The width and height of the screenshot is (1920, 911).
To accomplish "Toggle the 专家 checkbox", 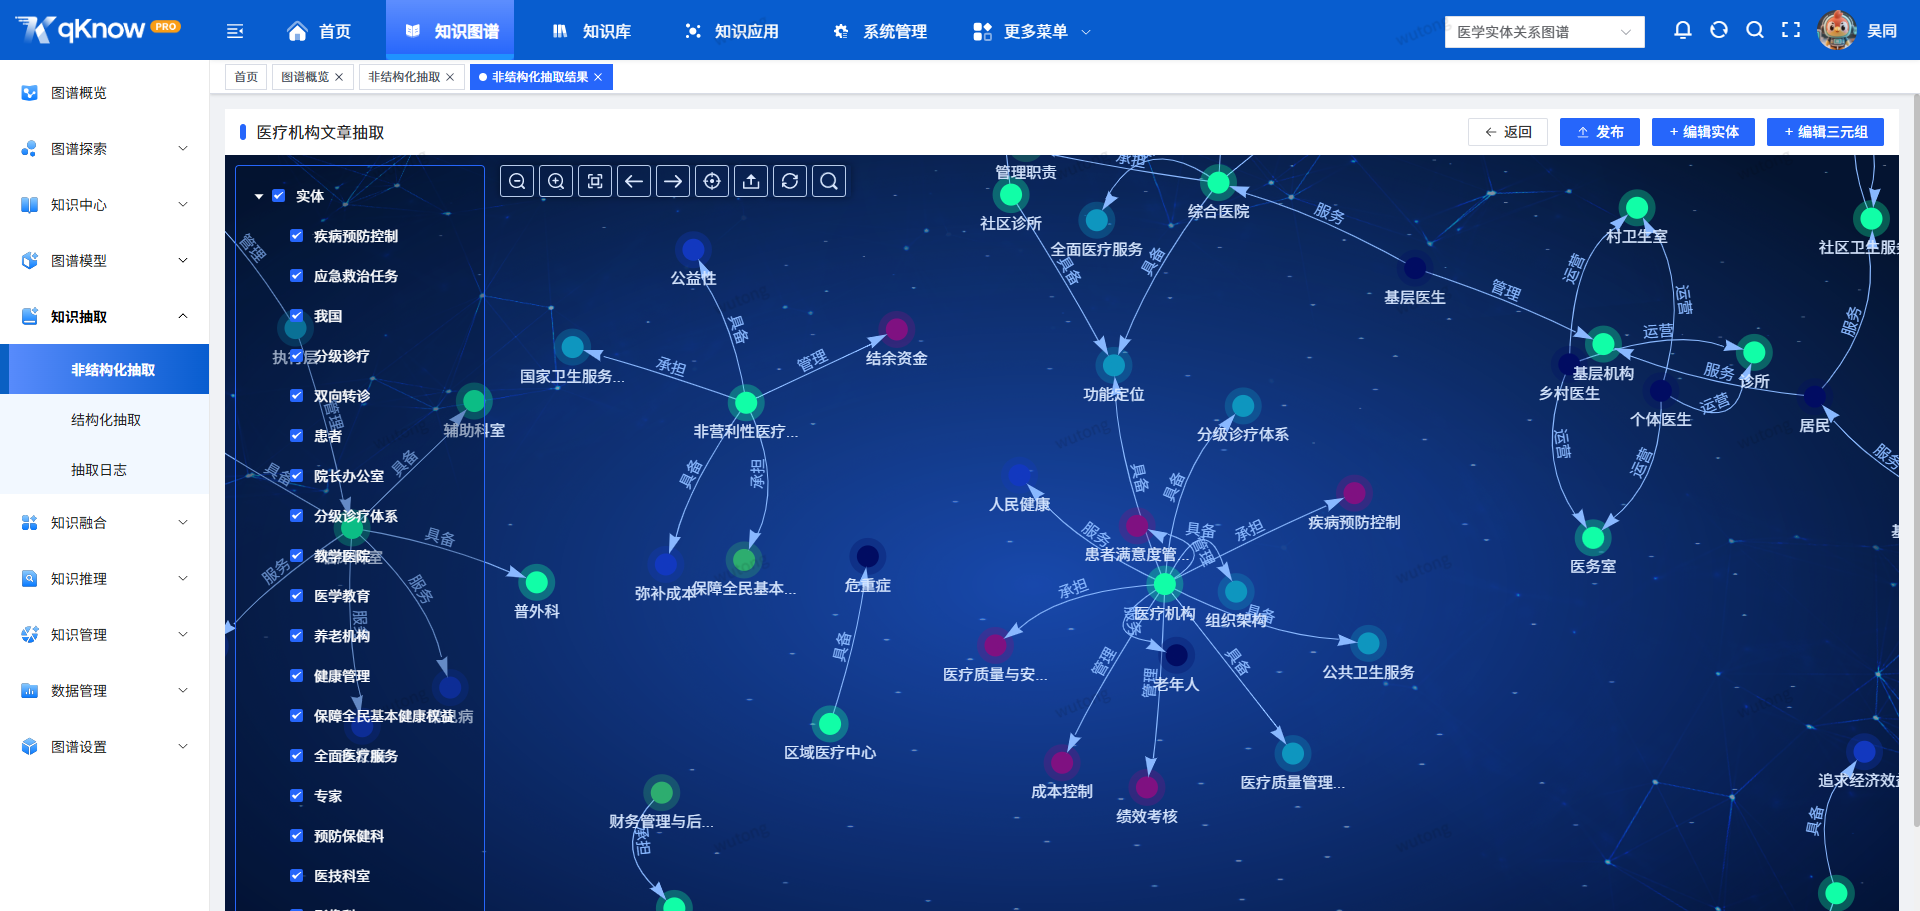I will [297, 796].
